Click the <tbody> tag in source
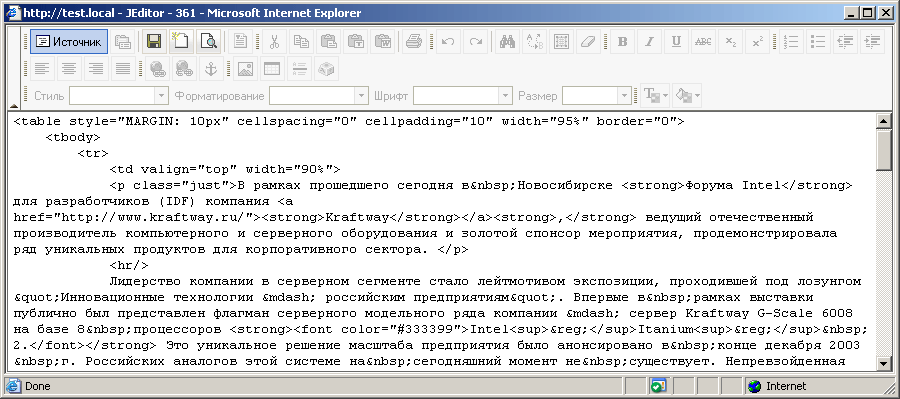 (x=73, y=137)
